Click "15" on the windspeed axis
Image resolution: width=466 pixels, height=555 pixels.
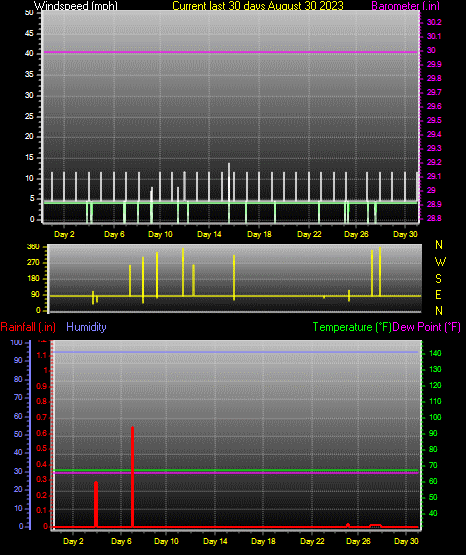pos(29,158)
